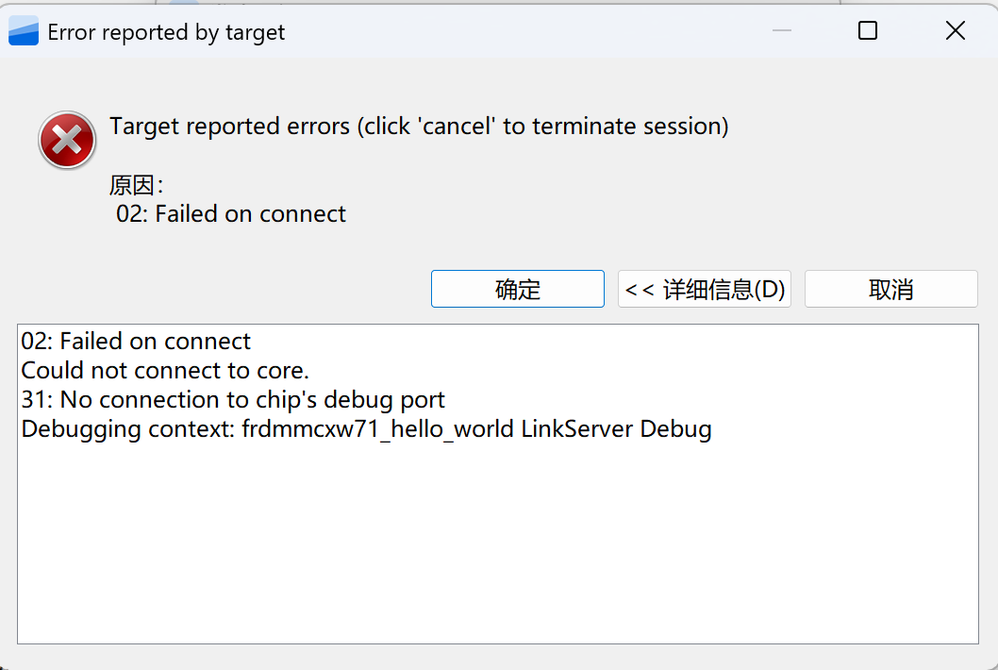Collapse details with the 详细信息(D) button
The image size is (998, 670).
705,289
